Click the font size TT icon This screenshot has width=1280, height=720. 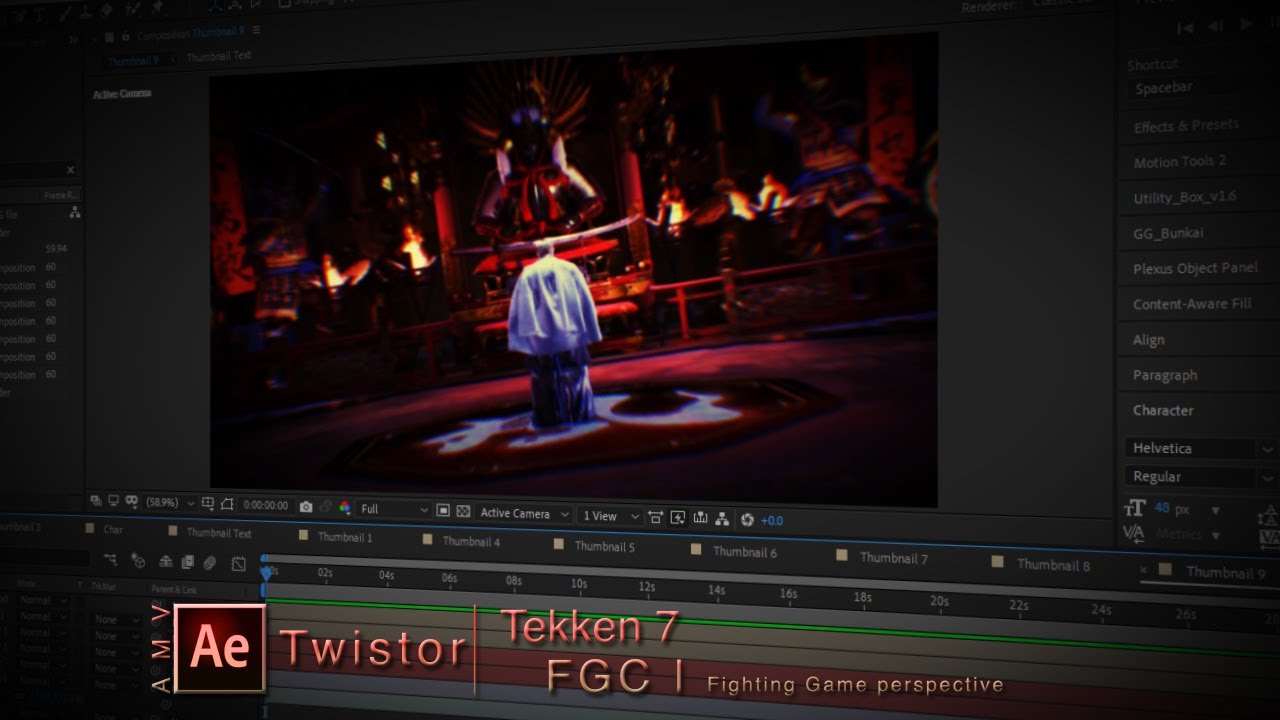click(x=1134, y=508)
